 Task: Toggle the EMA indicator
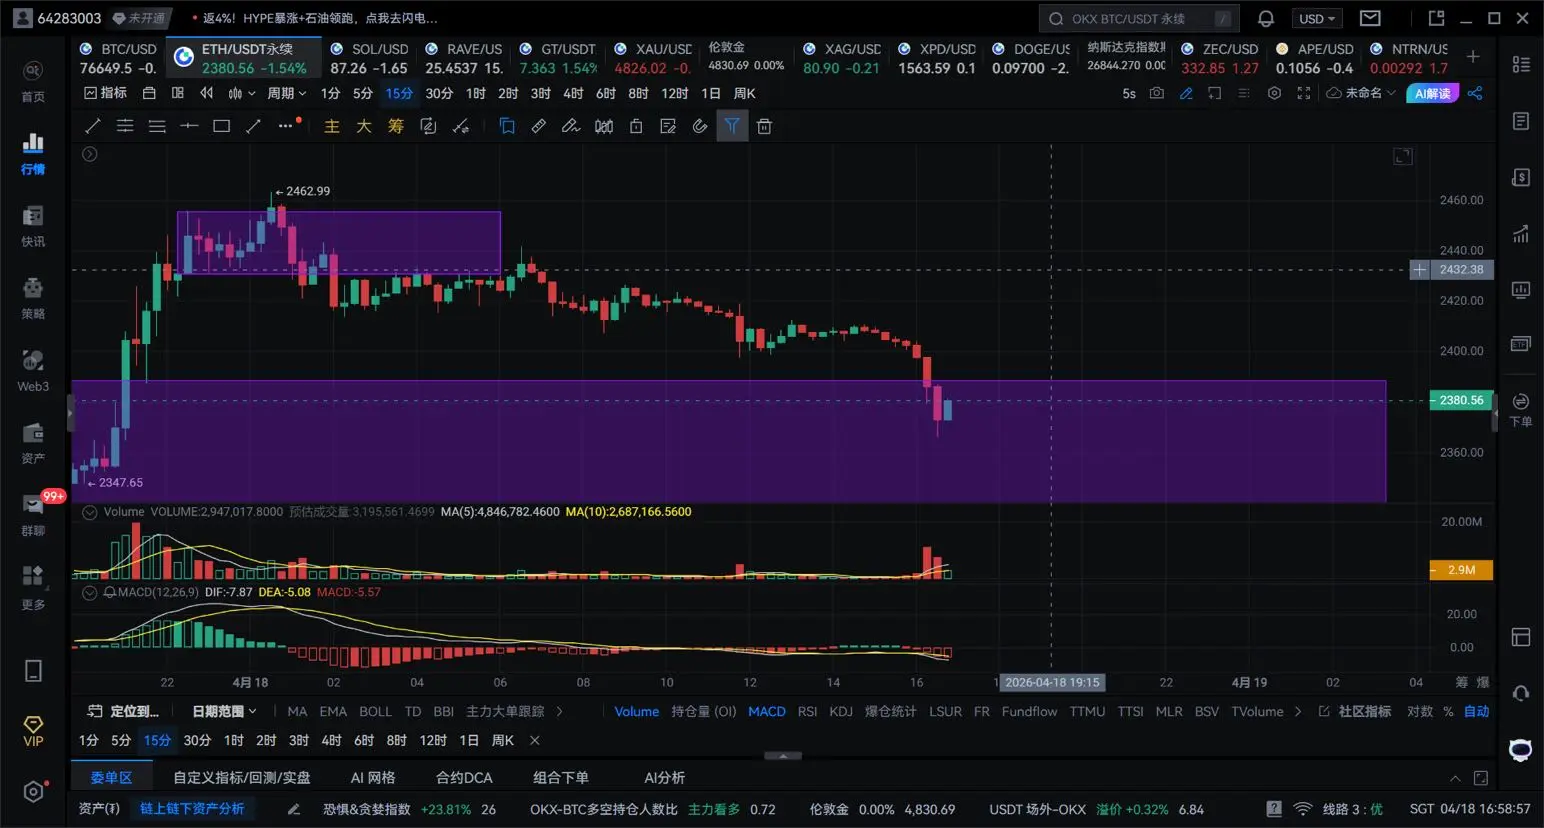tap(333, 711)
